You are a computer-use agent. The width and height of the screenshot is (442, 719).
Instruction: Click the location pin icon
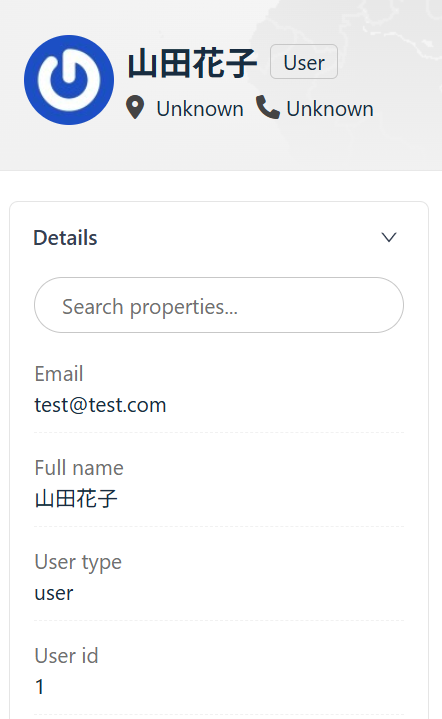[135, 108]
